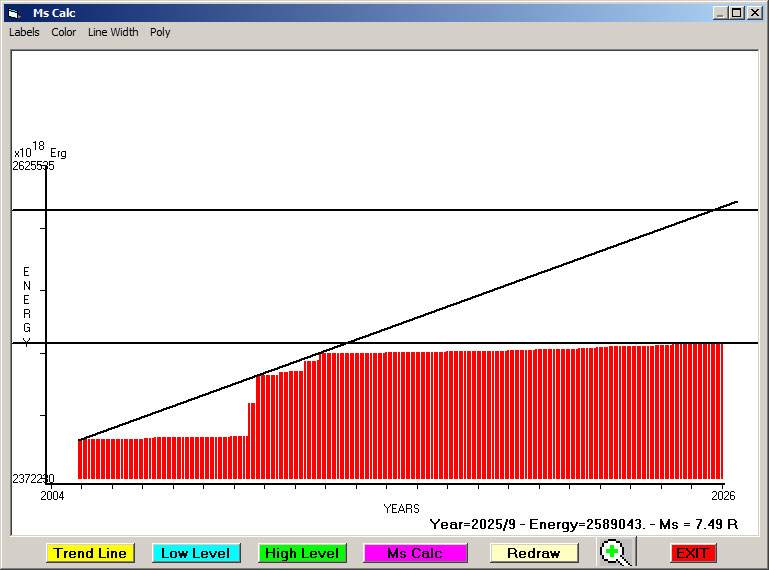Select the green High Level button
Screen dimensions: 769x570
pyautogui.click(x=302, y=553)
